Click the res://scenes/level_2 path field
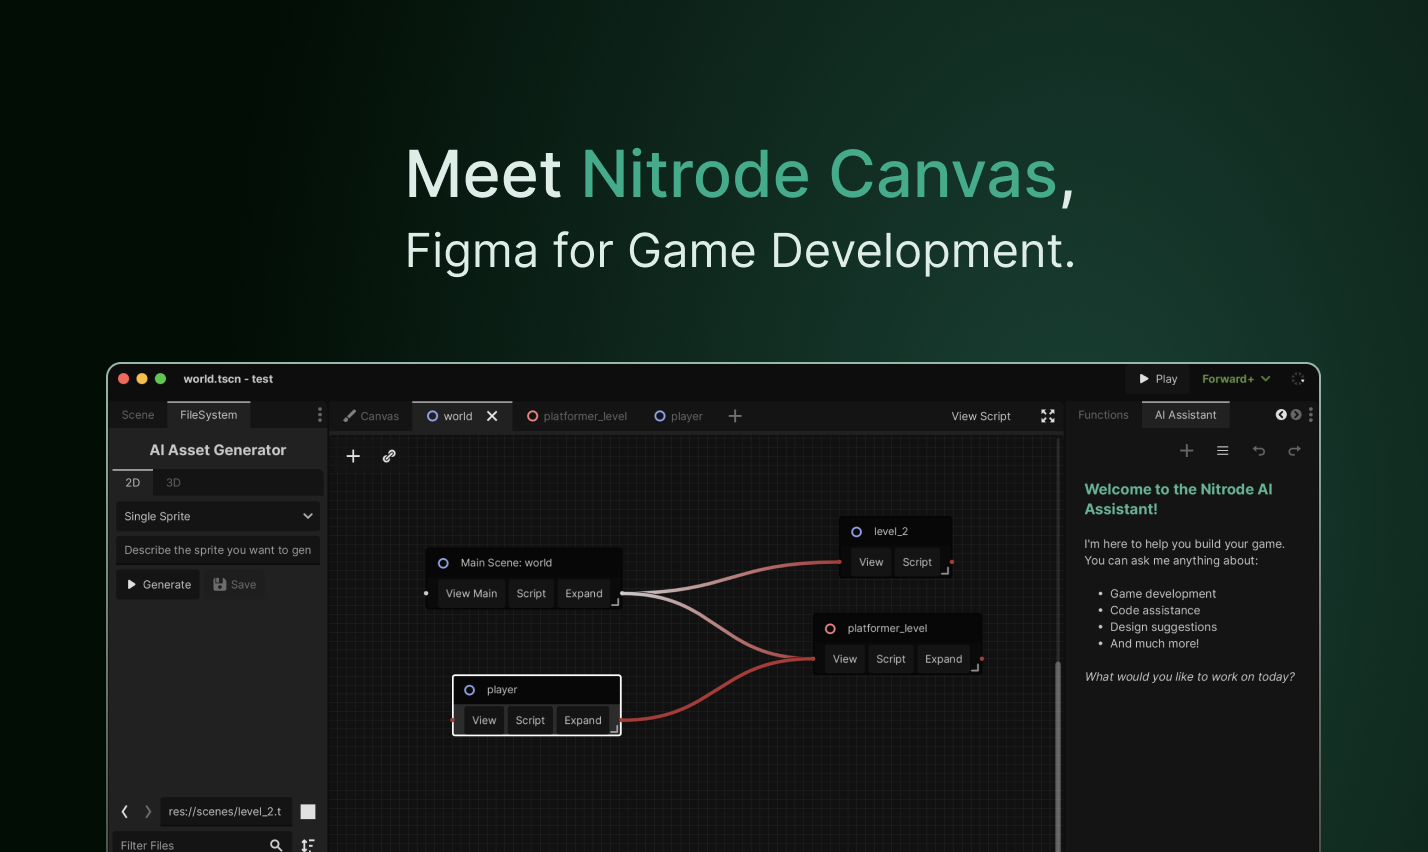 click(x=226, y=812)
